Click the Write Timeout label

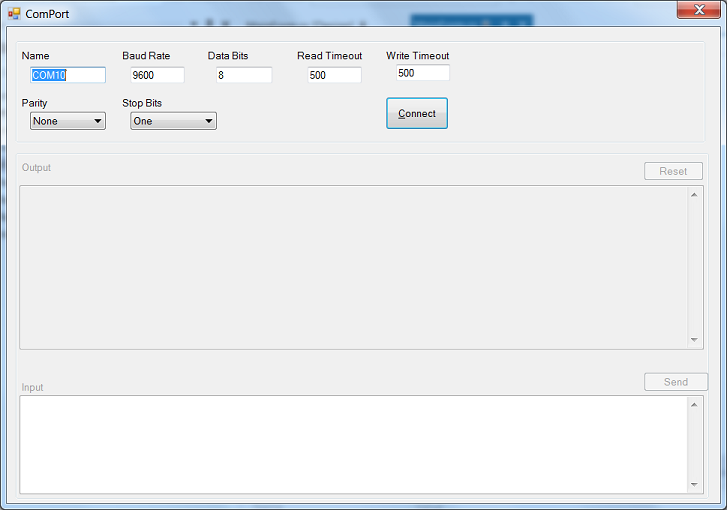(418, 56)
